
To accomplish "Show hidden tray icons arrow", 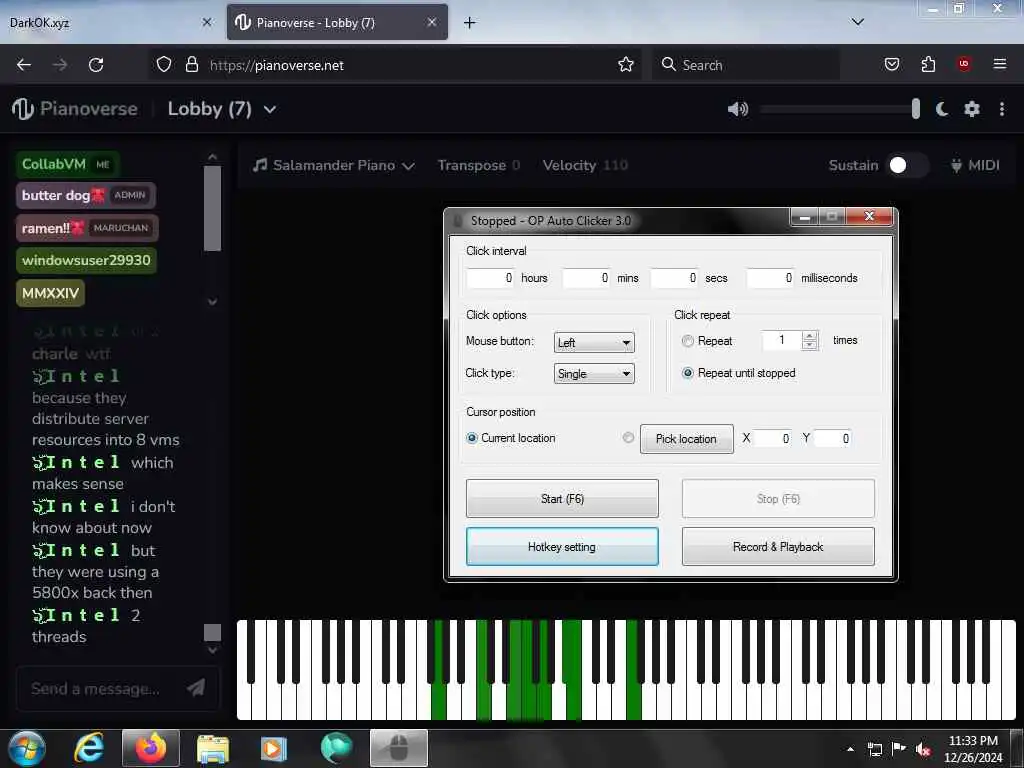I will click(850, 749).
